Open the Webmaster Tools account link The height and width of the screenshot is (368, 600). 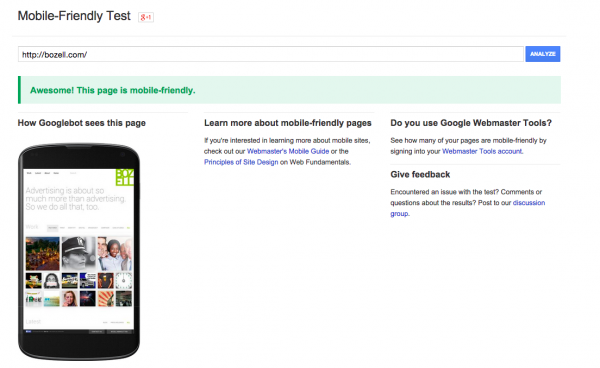coord(482,151)
